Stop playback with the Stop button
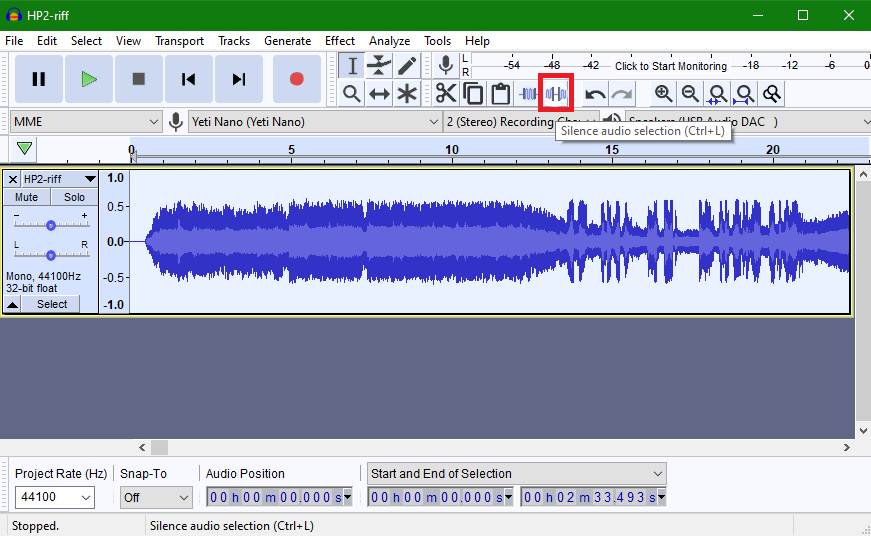Screen dimensions: 871x536 tap(139, 79)
